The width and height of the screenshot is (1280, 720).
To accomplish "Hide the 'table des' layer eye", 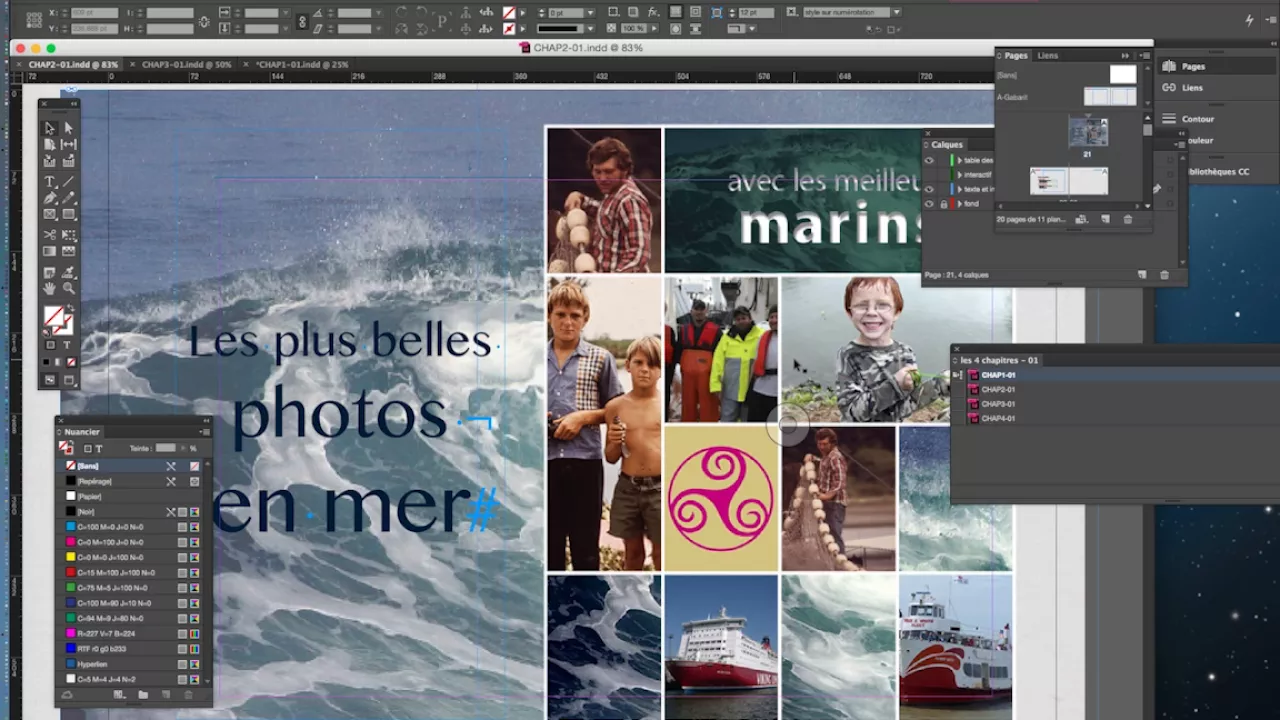I will (x=929, y=160).
